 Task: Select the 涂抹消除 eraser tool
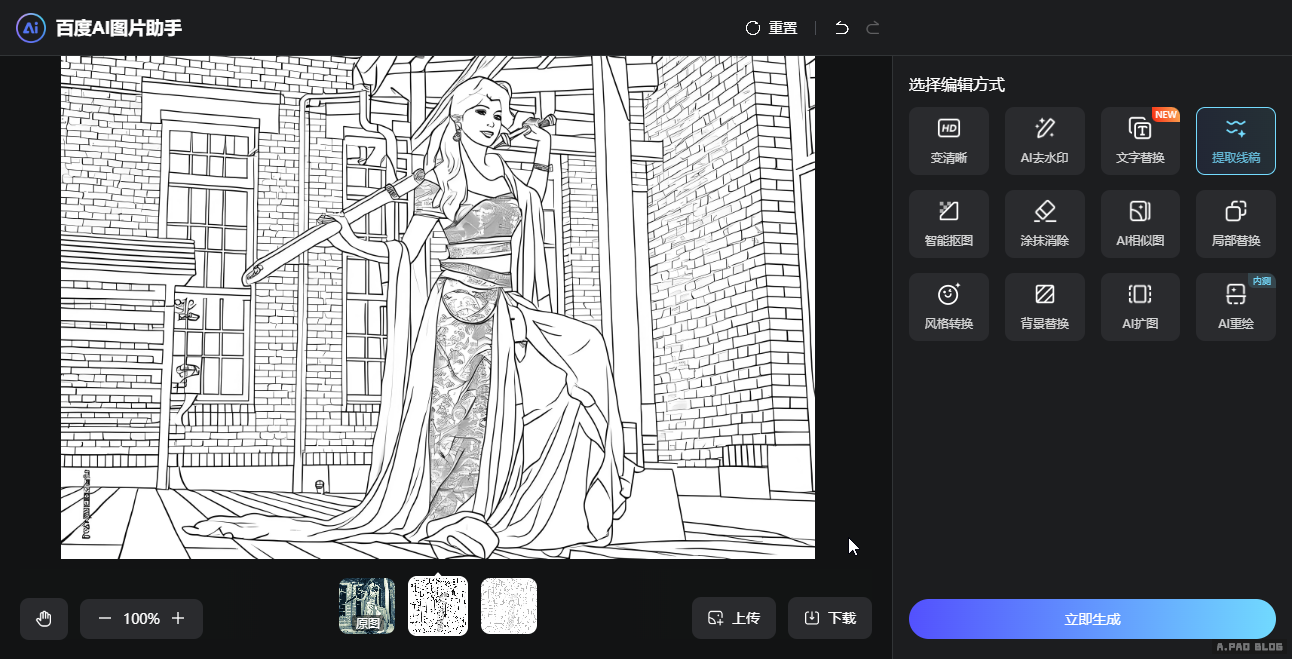pos(1044,224)
